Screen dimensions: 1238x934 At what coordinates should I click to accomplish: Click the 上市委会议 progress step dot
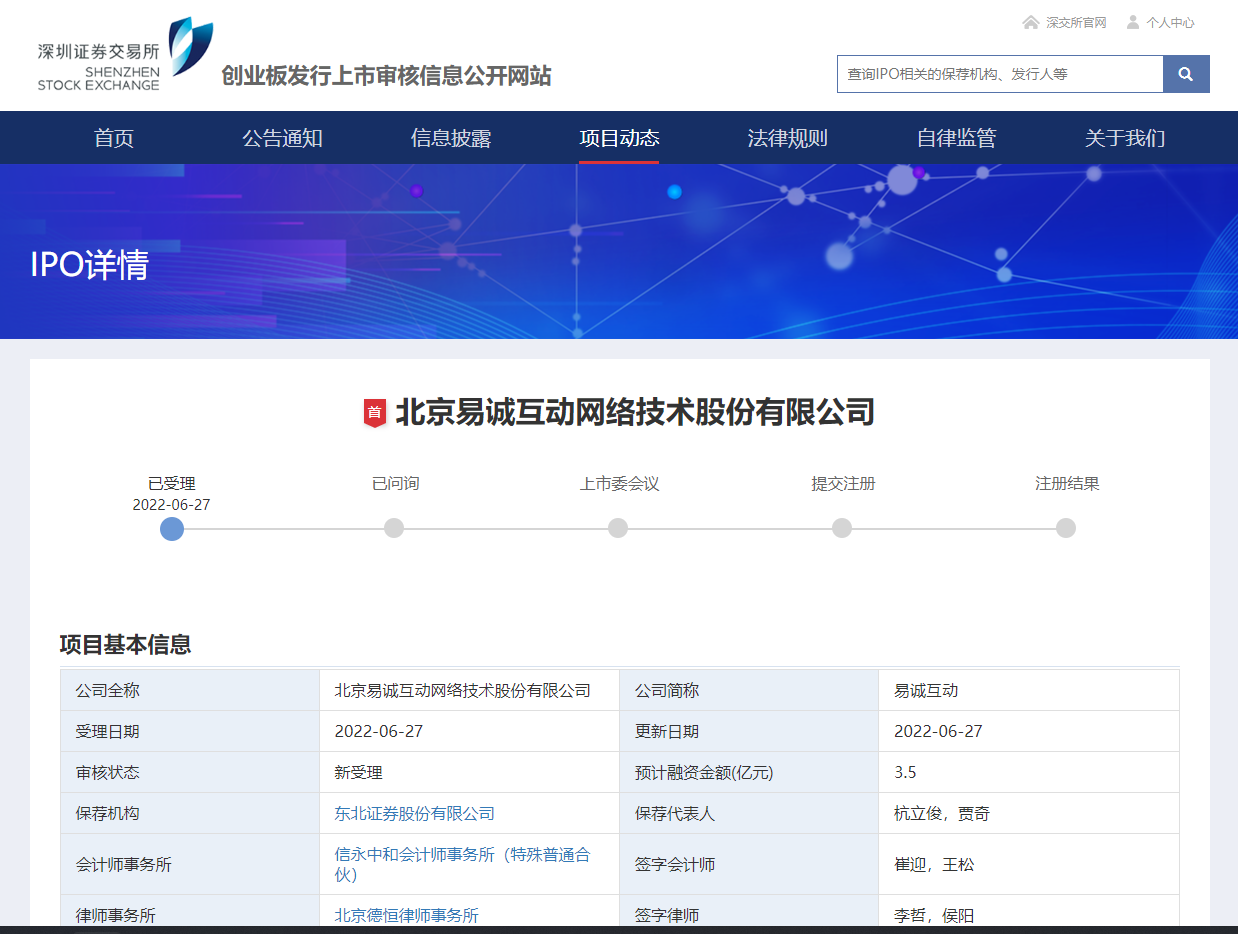click(x=618, y=528)
